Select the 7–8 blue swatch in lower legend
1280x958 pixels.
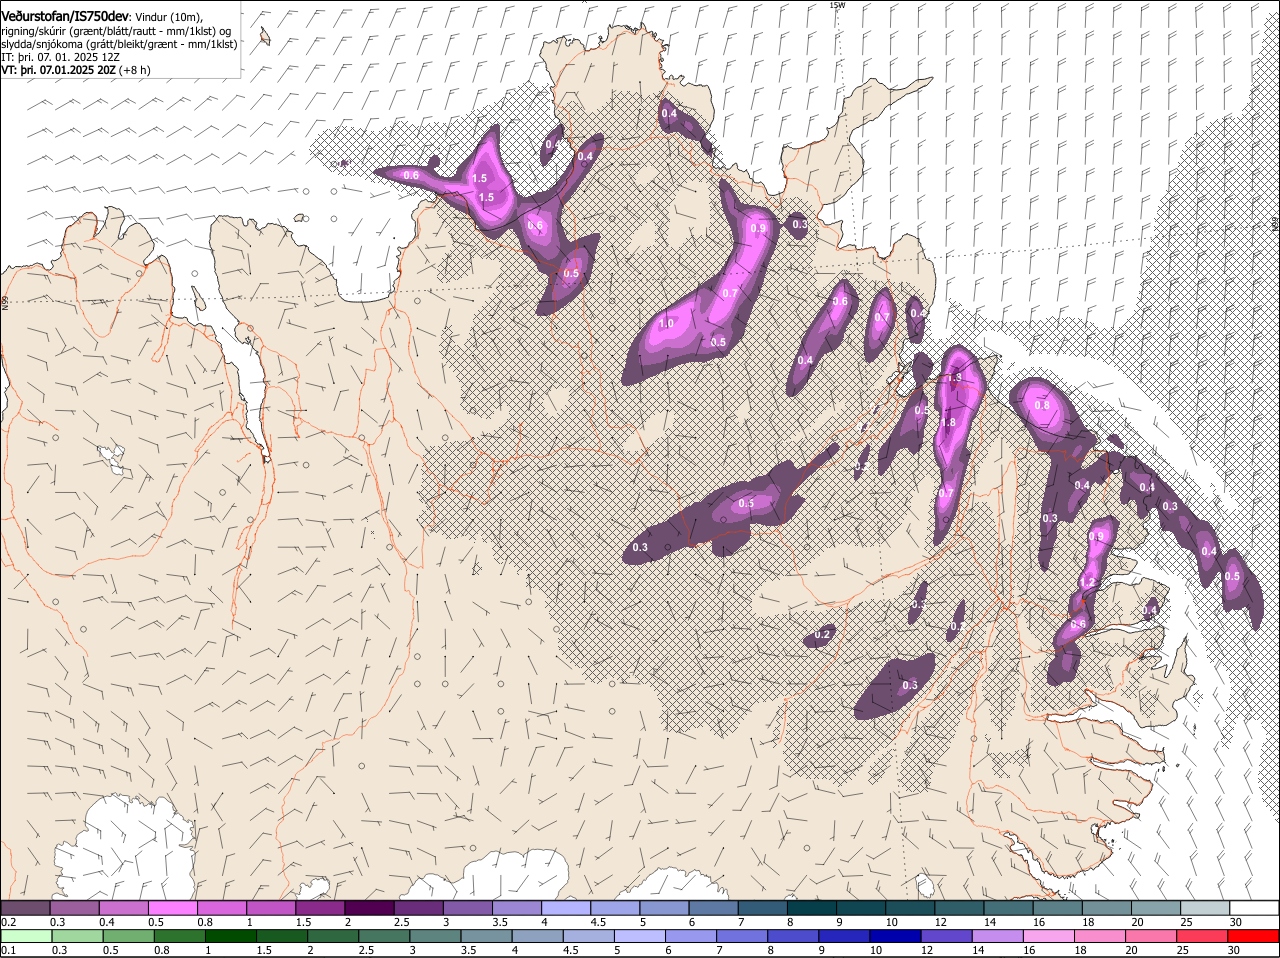741,936
